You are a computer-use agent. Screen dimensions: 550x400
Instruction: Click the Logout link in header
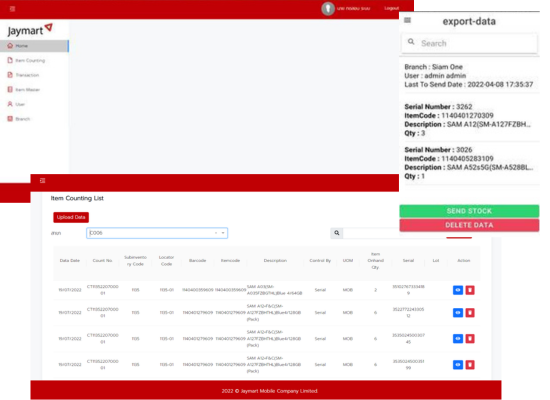[x=391, y=8]
